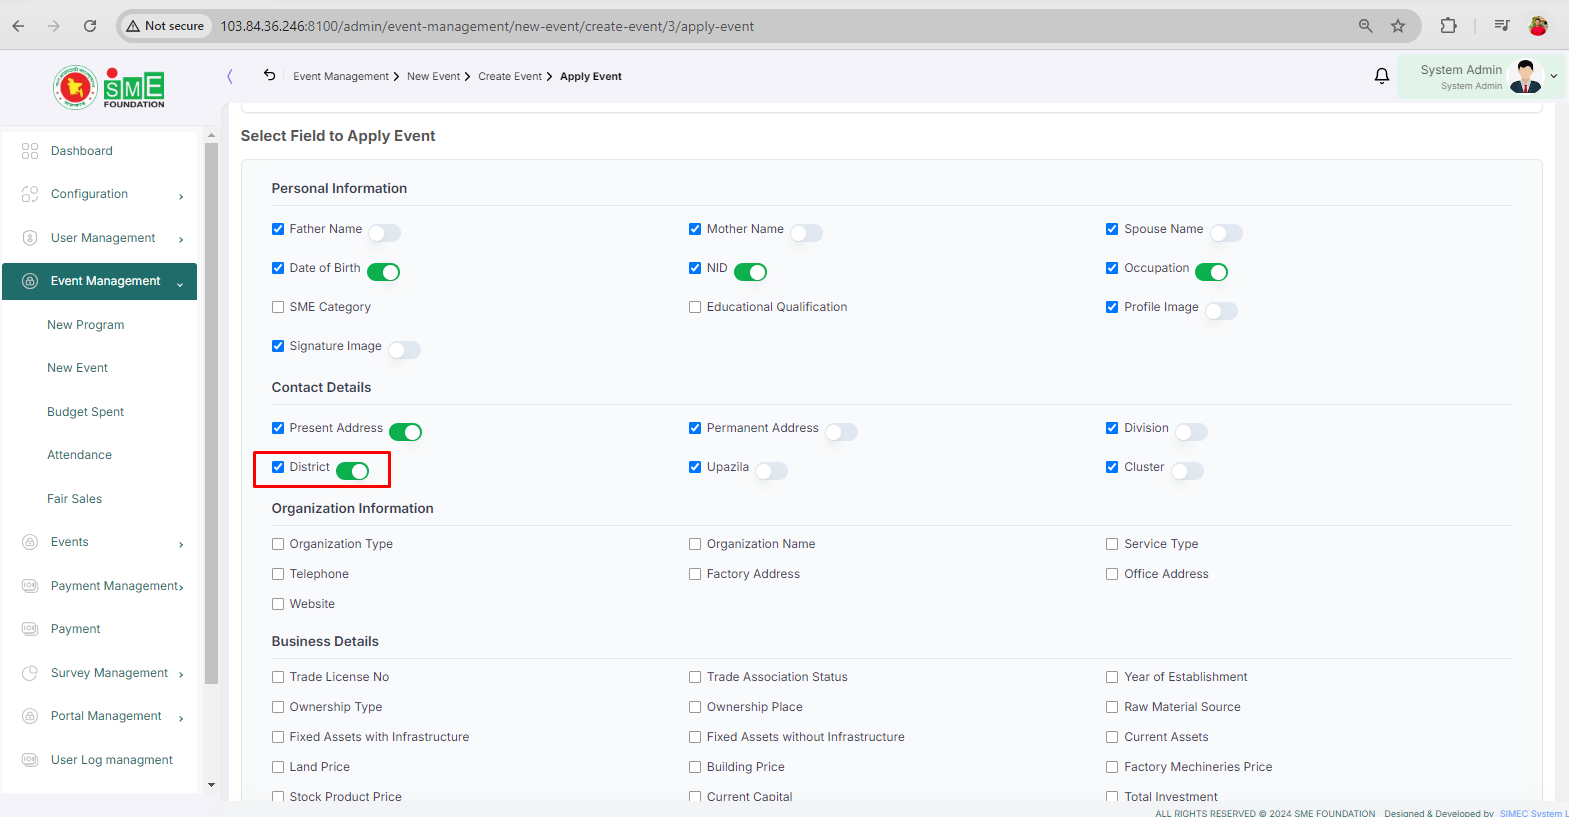Open the System Admin dropdown chevron
Screen dimensions: 1569x817
[x=1554, y=76]
